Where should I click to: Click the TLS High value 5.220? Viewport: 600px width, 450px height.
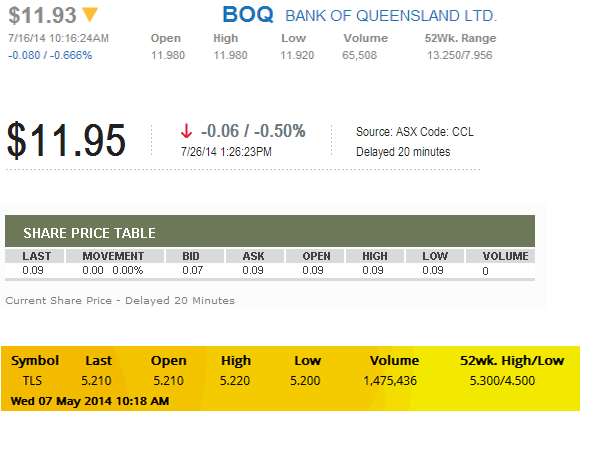[x=235, y=381]
